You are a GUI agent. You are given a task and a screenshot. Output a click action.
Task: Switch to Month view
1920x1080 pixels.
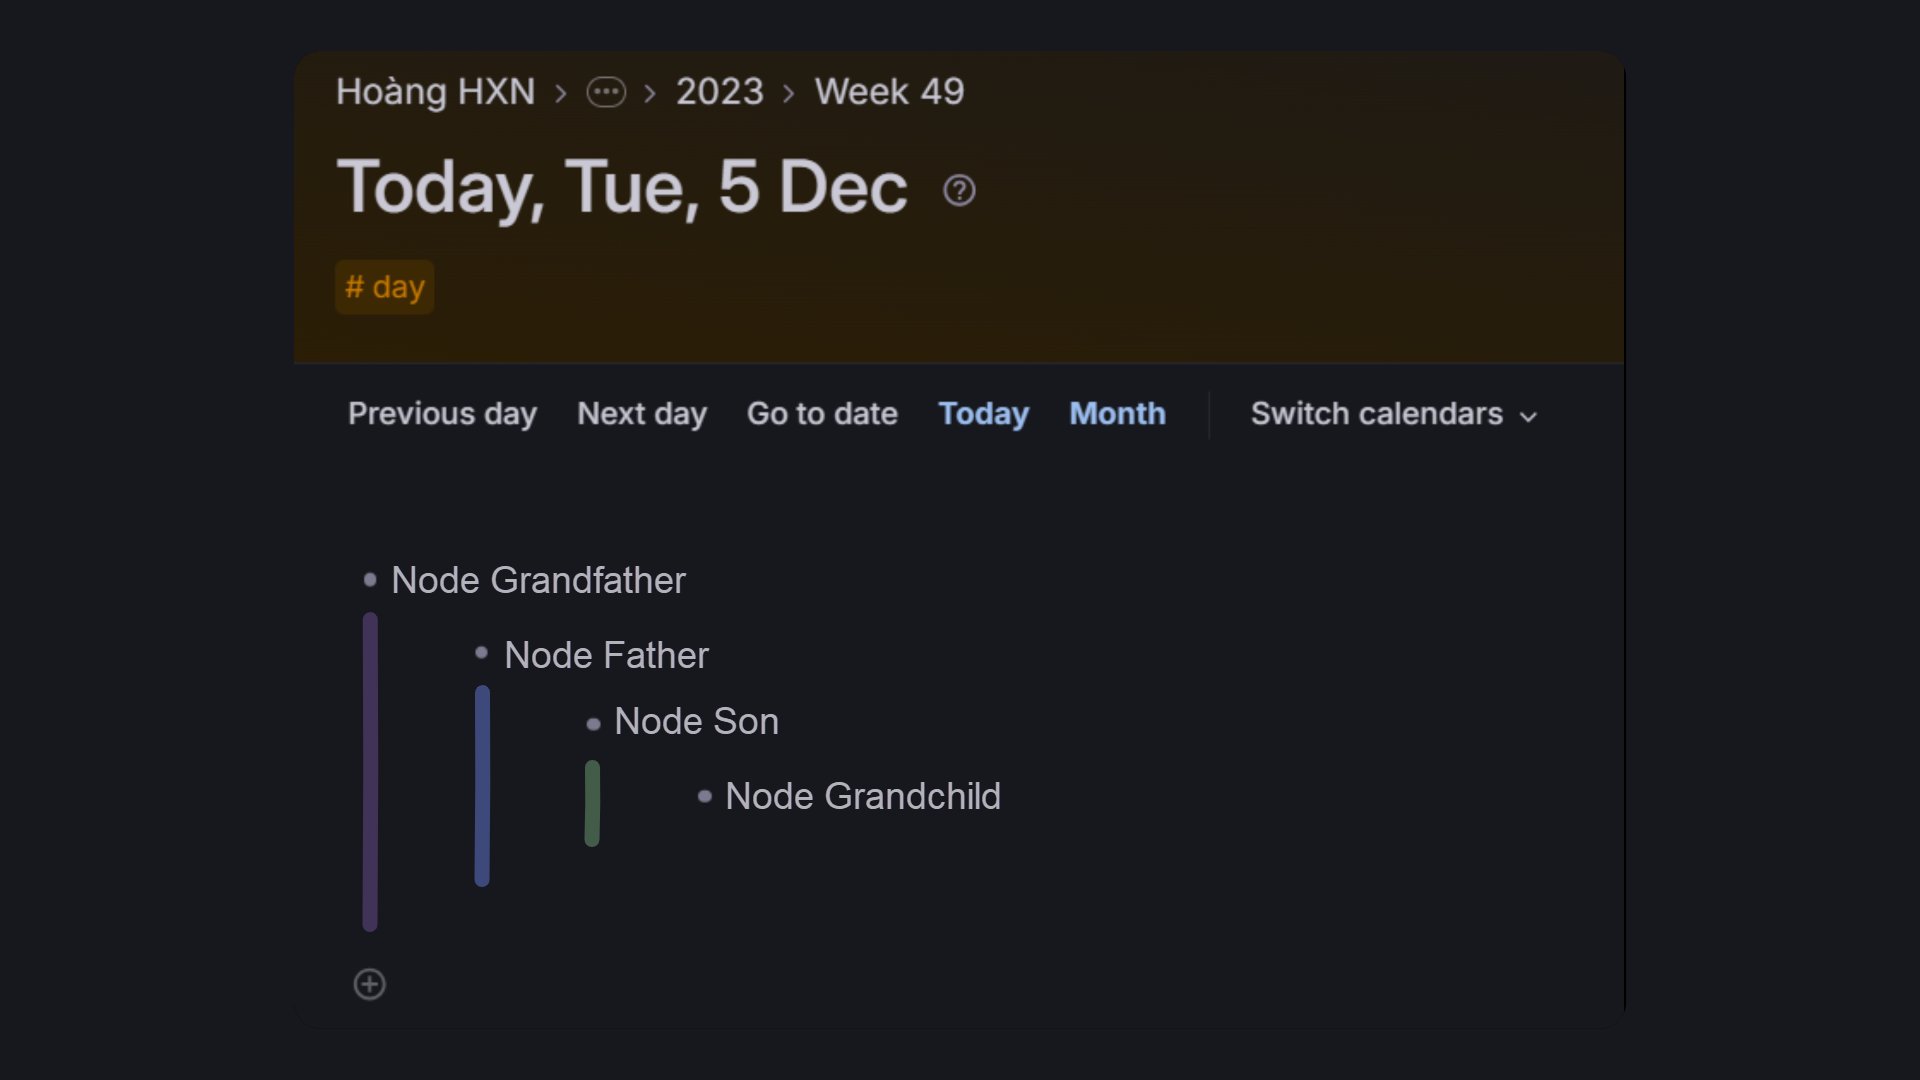[1118, 414]
